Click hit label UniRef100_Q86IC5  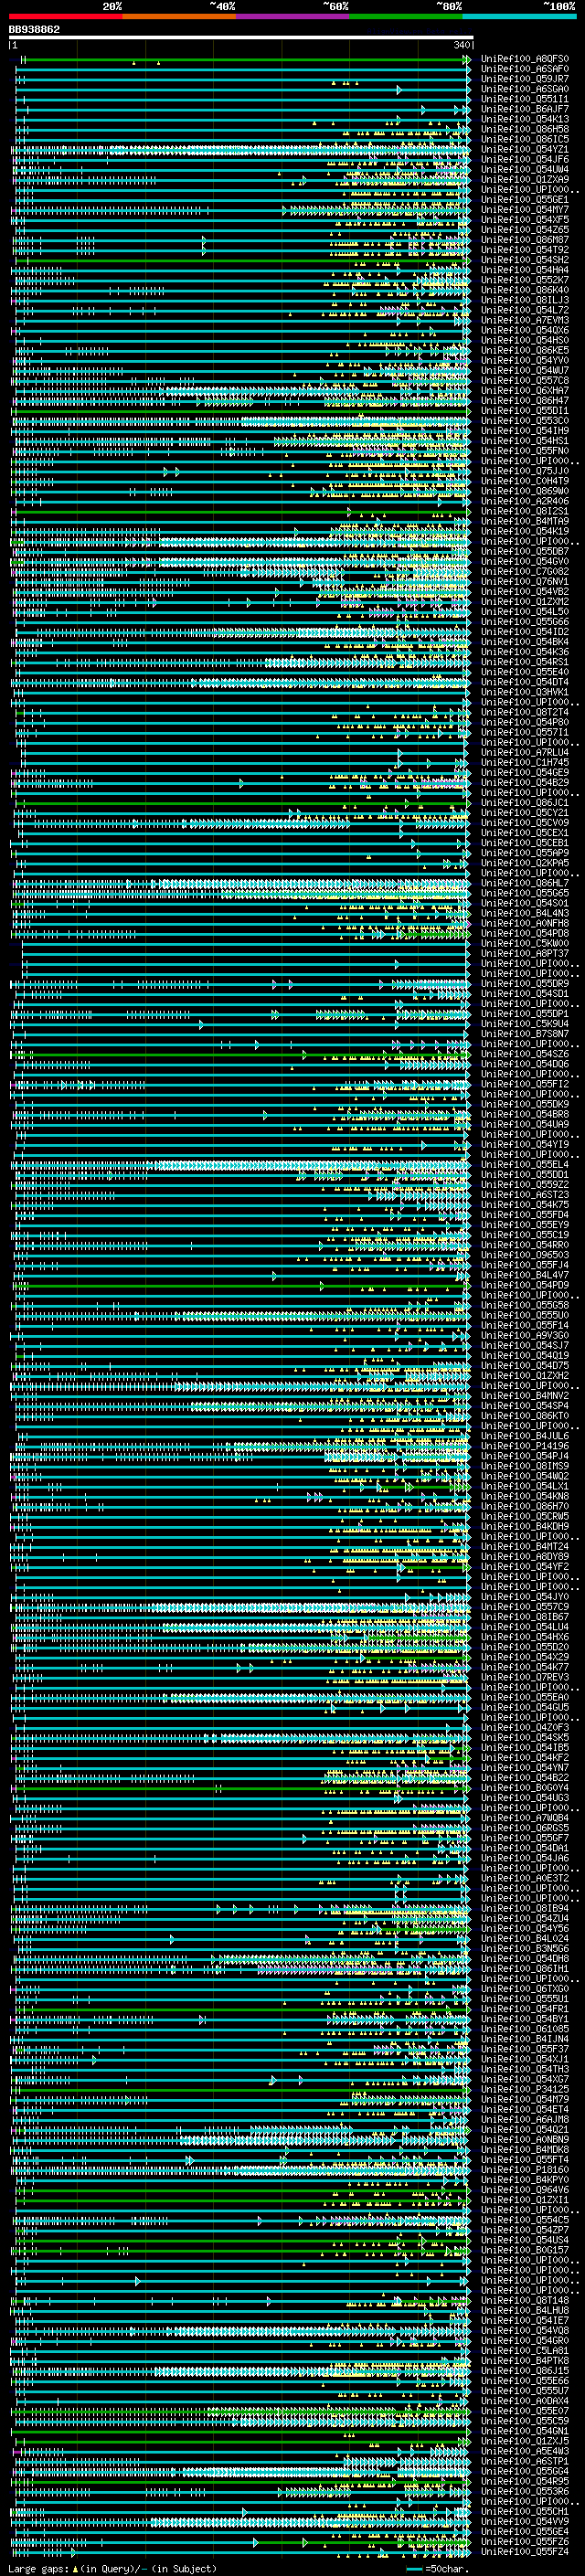tap(525, 139)
